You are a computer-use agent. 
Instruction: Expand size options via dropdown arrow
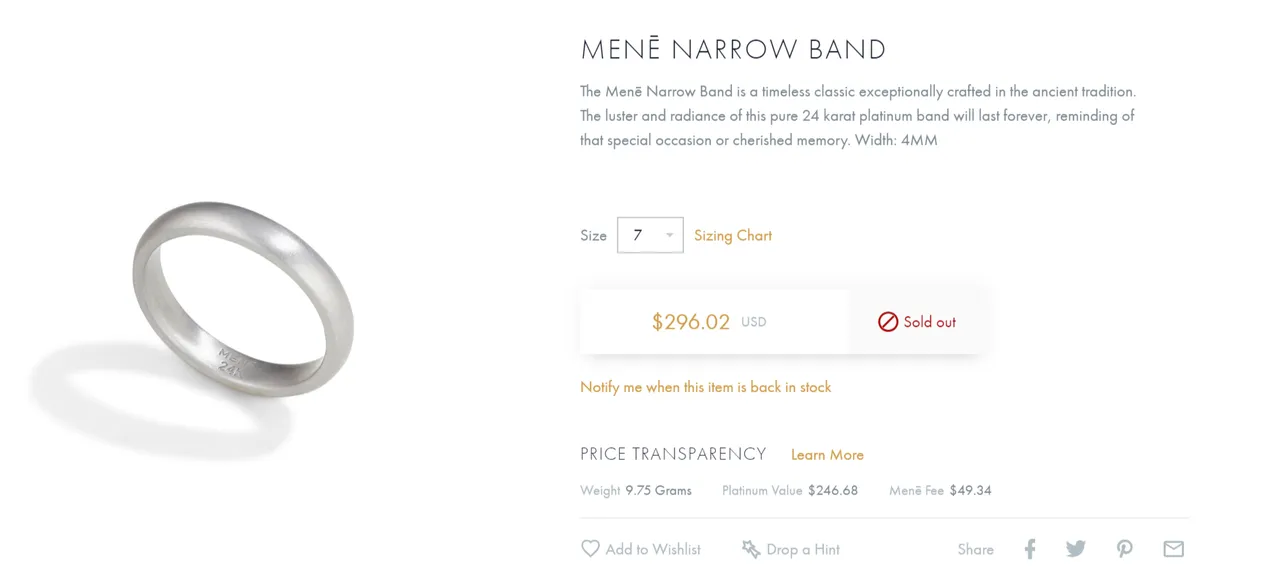[x=669, y=236]
